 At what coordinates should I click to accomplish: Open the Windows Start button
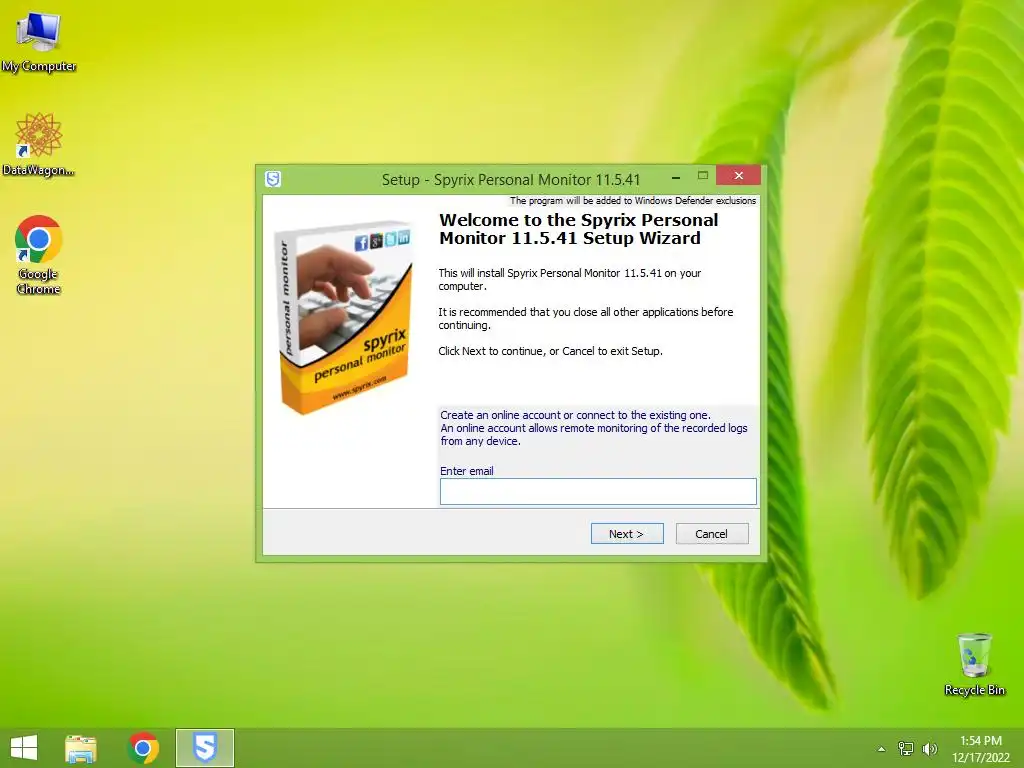[x=24, y=748]
